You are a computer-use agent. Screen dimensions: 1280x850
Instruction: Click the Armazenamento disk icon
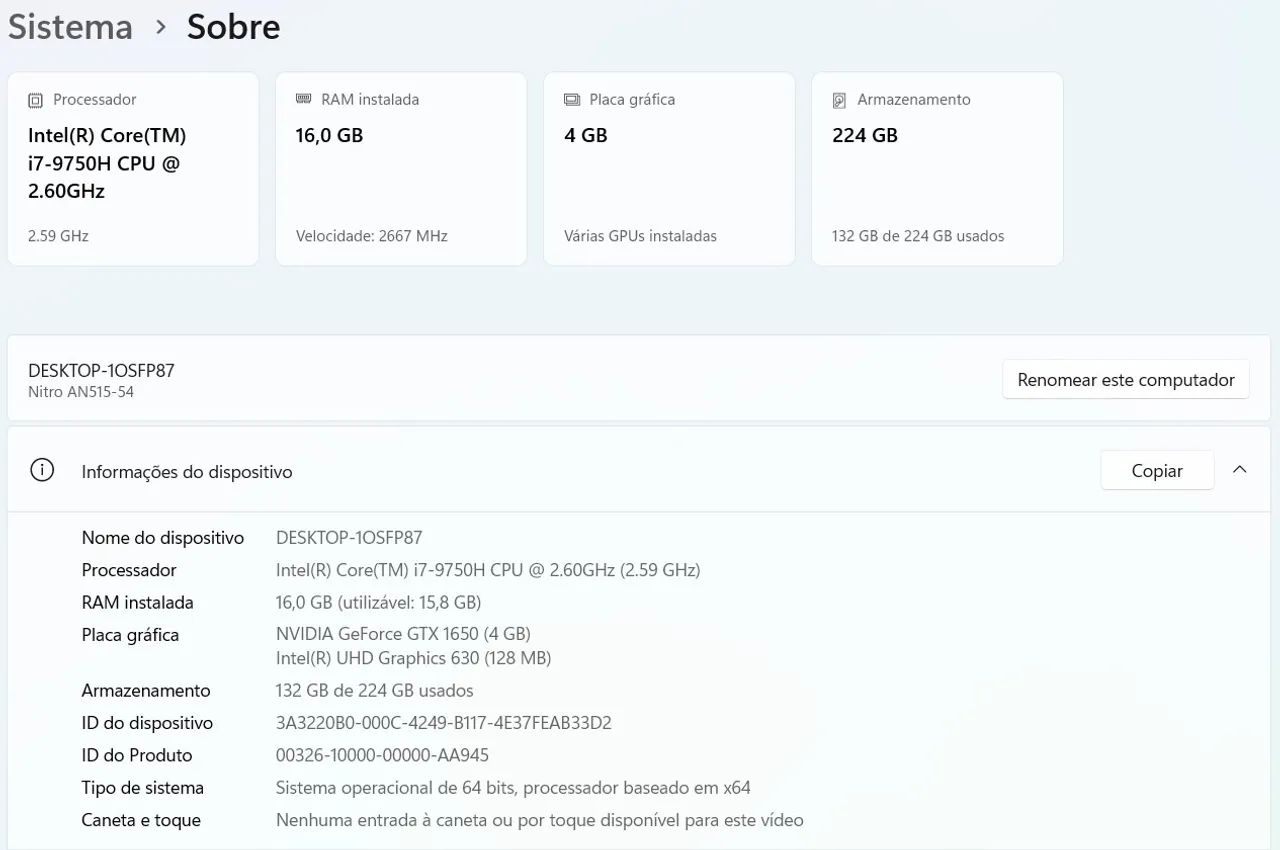(x=840, y=100)
